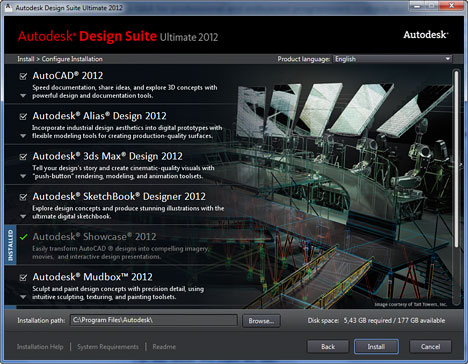Uncheck Autodesk Alias Design 2012 checkbox
The height and width of the screenshot is (364, 468).
pos(23,116)
